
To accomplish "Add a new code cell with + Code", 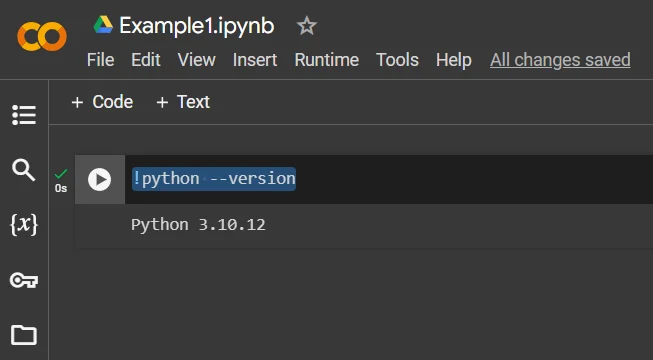I will tap(102, 102).
